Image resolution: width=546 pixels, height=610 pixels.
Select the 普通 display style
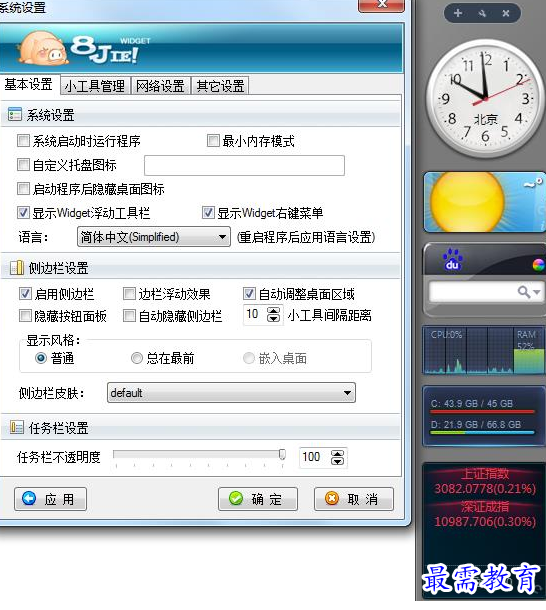(41, 358)
